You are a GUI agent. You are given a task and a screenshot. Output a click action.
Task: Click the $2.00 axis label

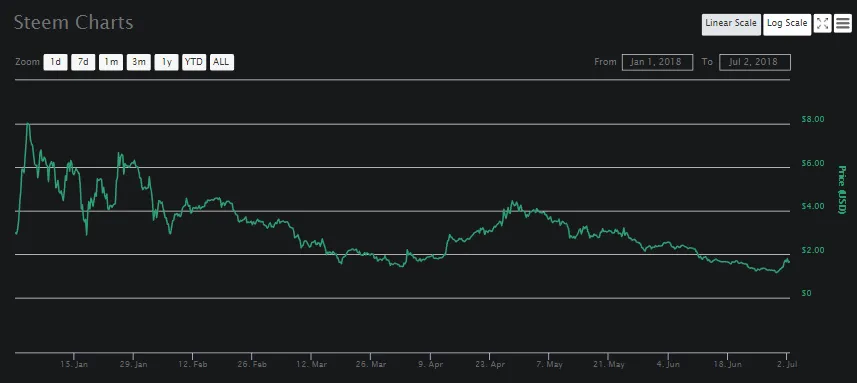point(812,250)
